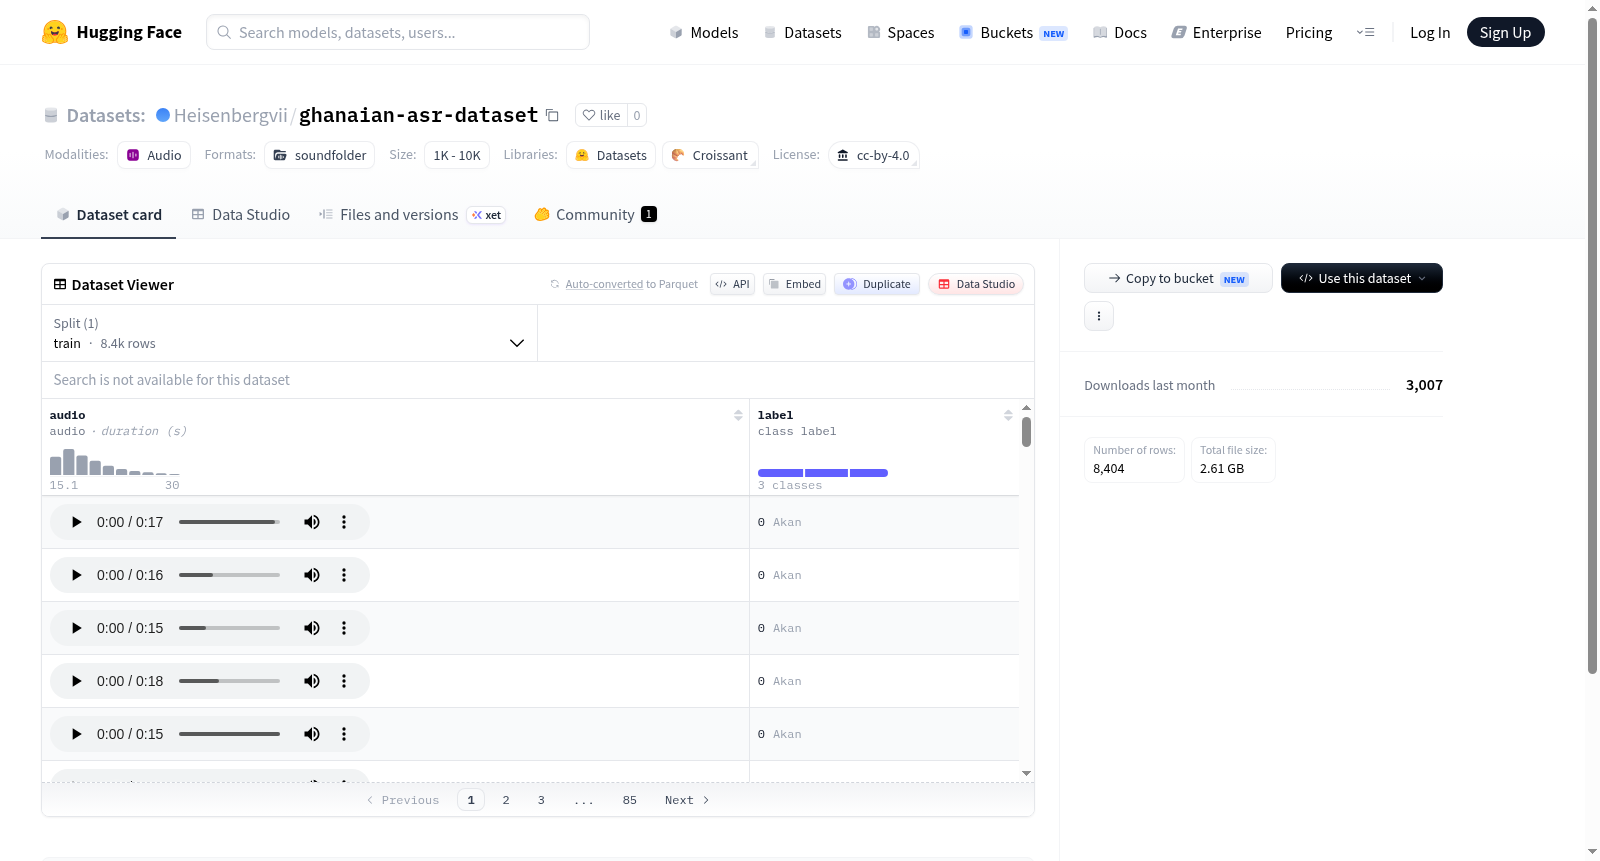The width and height of the screenshot is (1600, 861).
Task: Click the 1K - 10K size tag
Action: (x=457, y=155)
